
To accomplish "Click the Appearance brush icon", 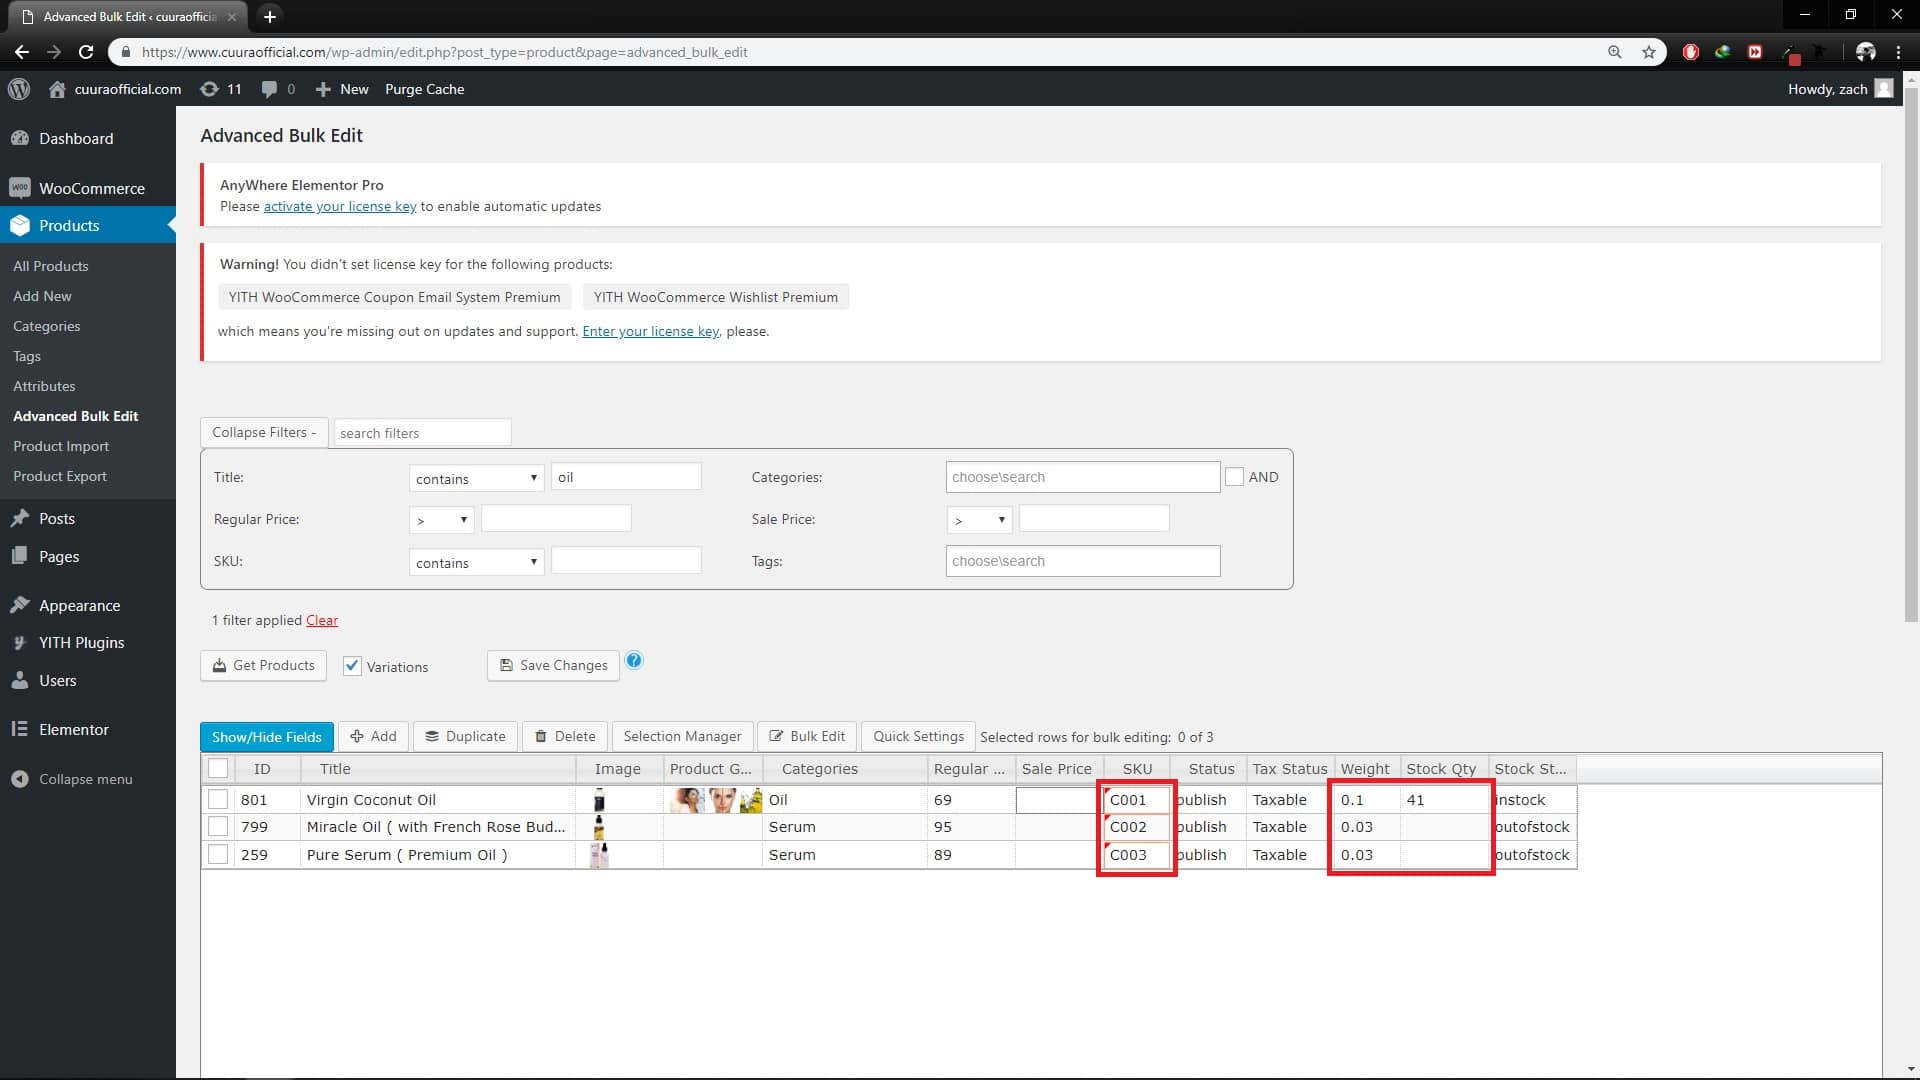I will click(x=20, y=605).
